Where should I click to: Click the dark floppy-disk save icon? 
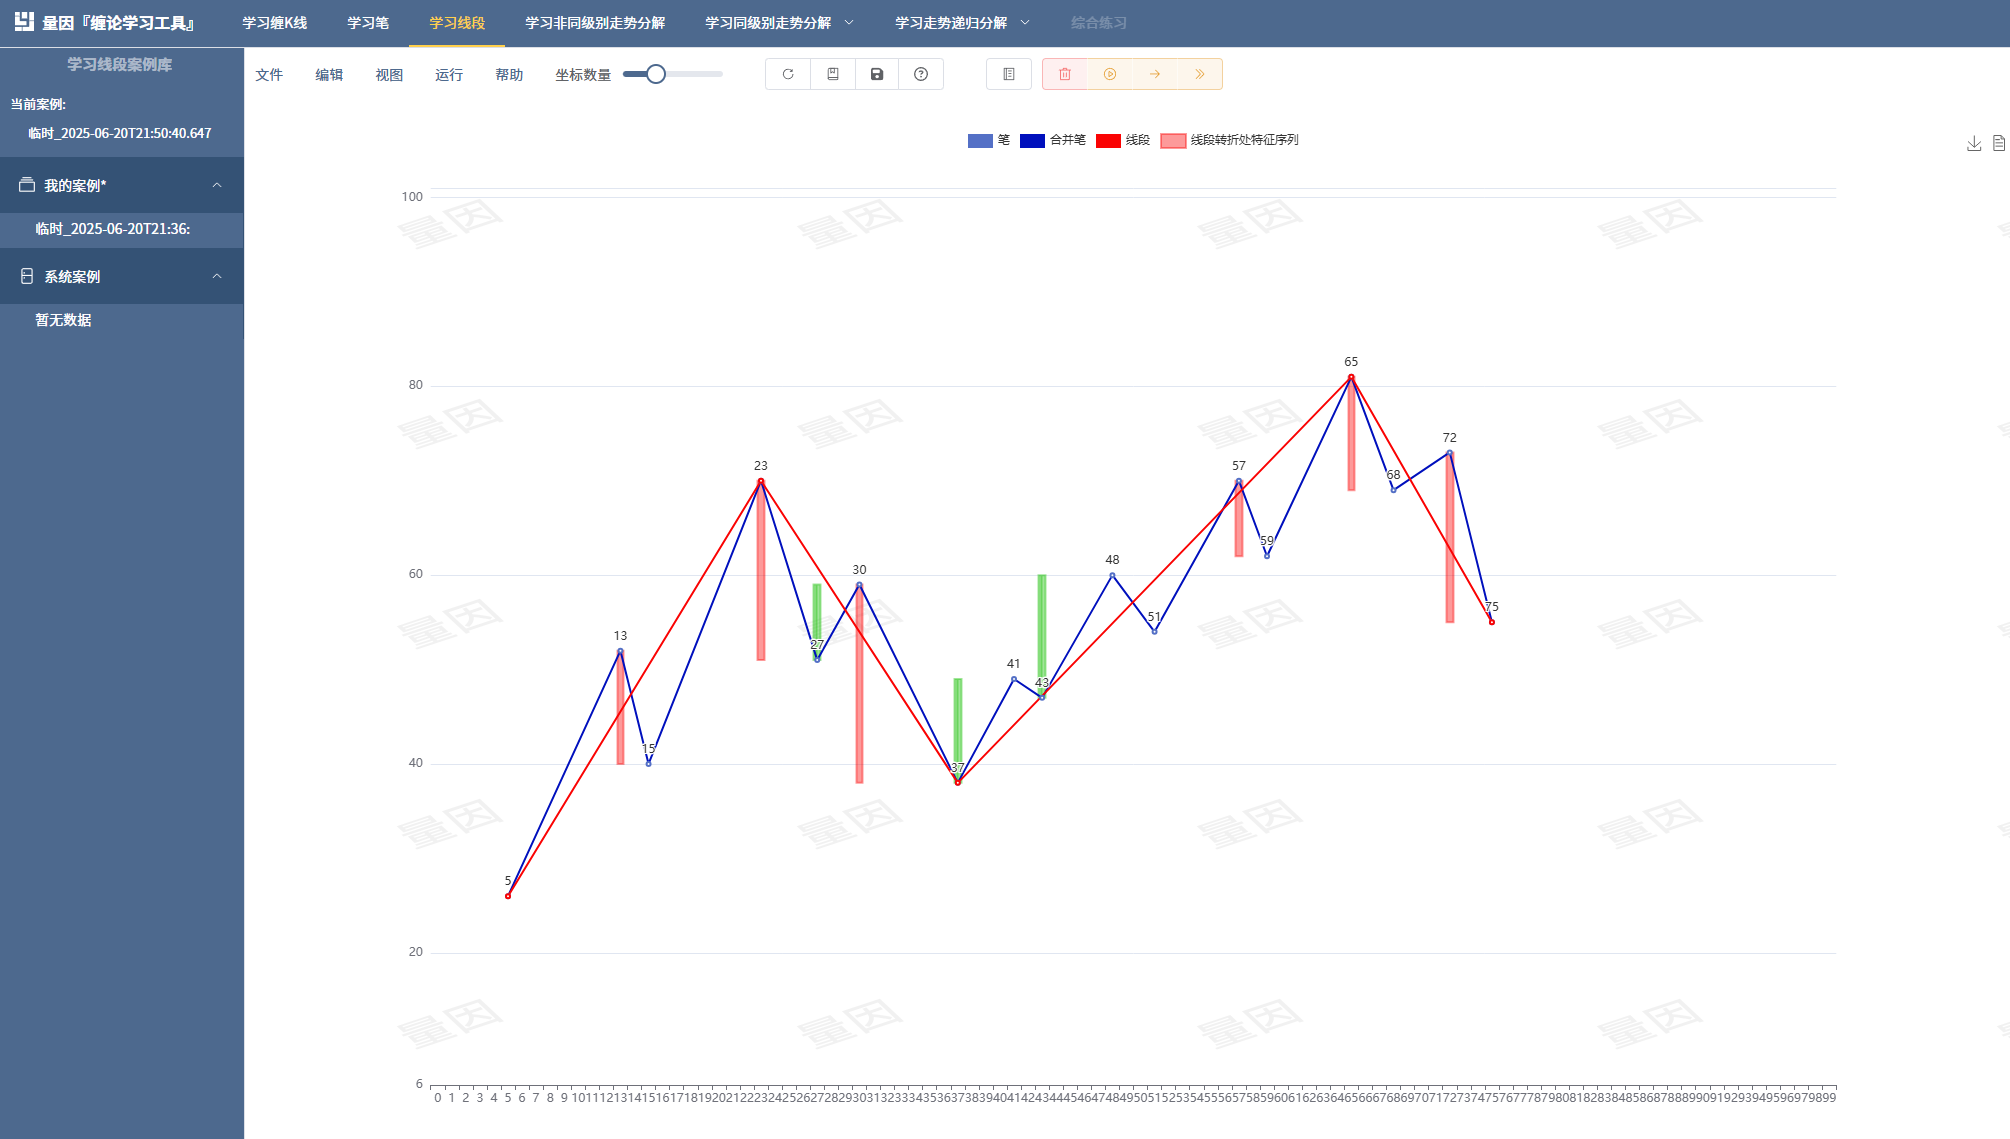pos(877,74)
